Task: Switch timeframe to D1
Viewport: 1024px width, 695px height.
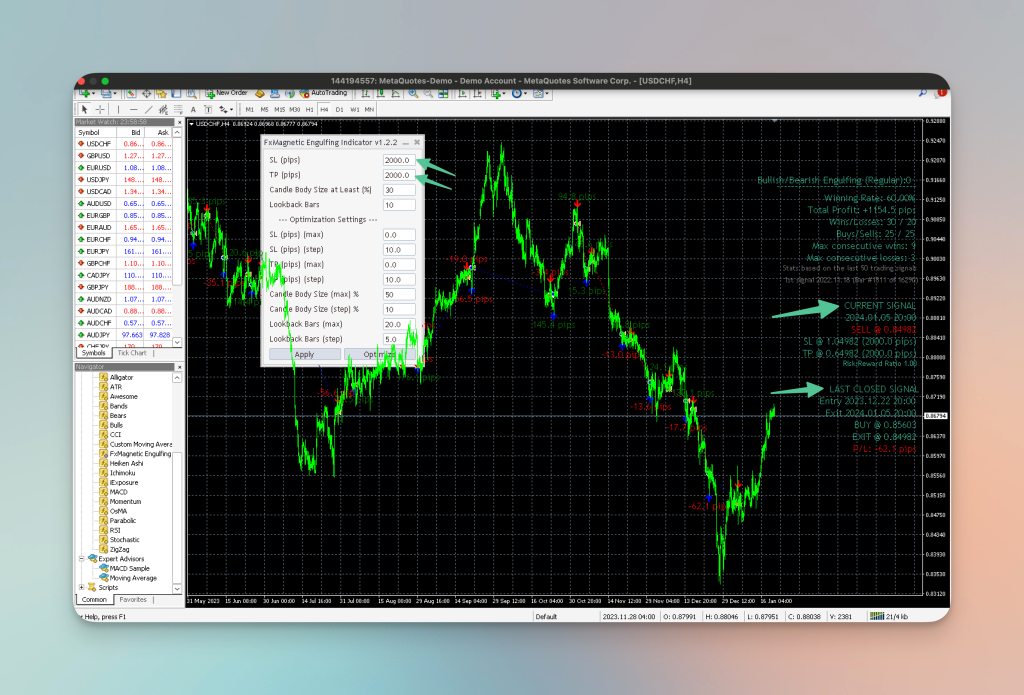Action: (339, 111)
